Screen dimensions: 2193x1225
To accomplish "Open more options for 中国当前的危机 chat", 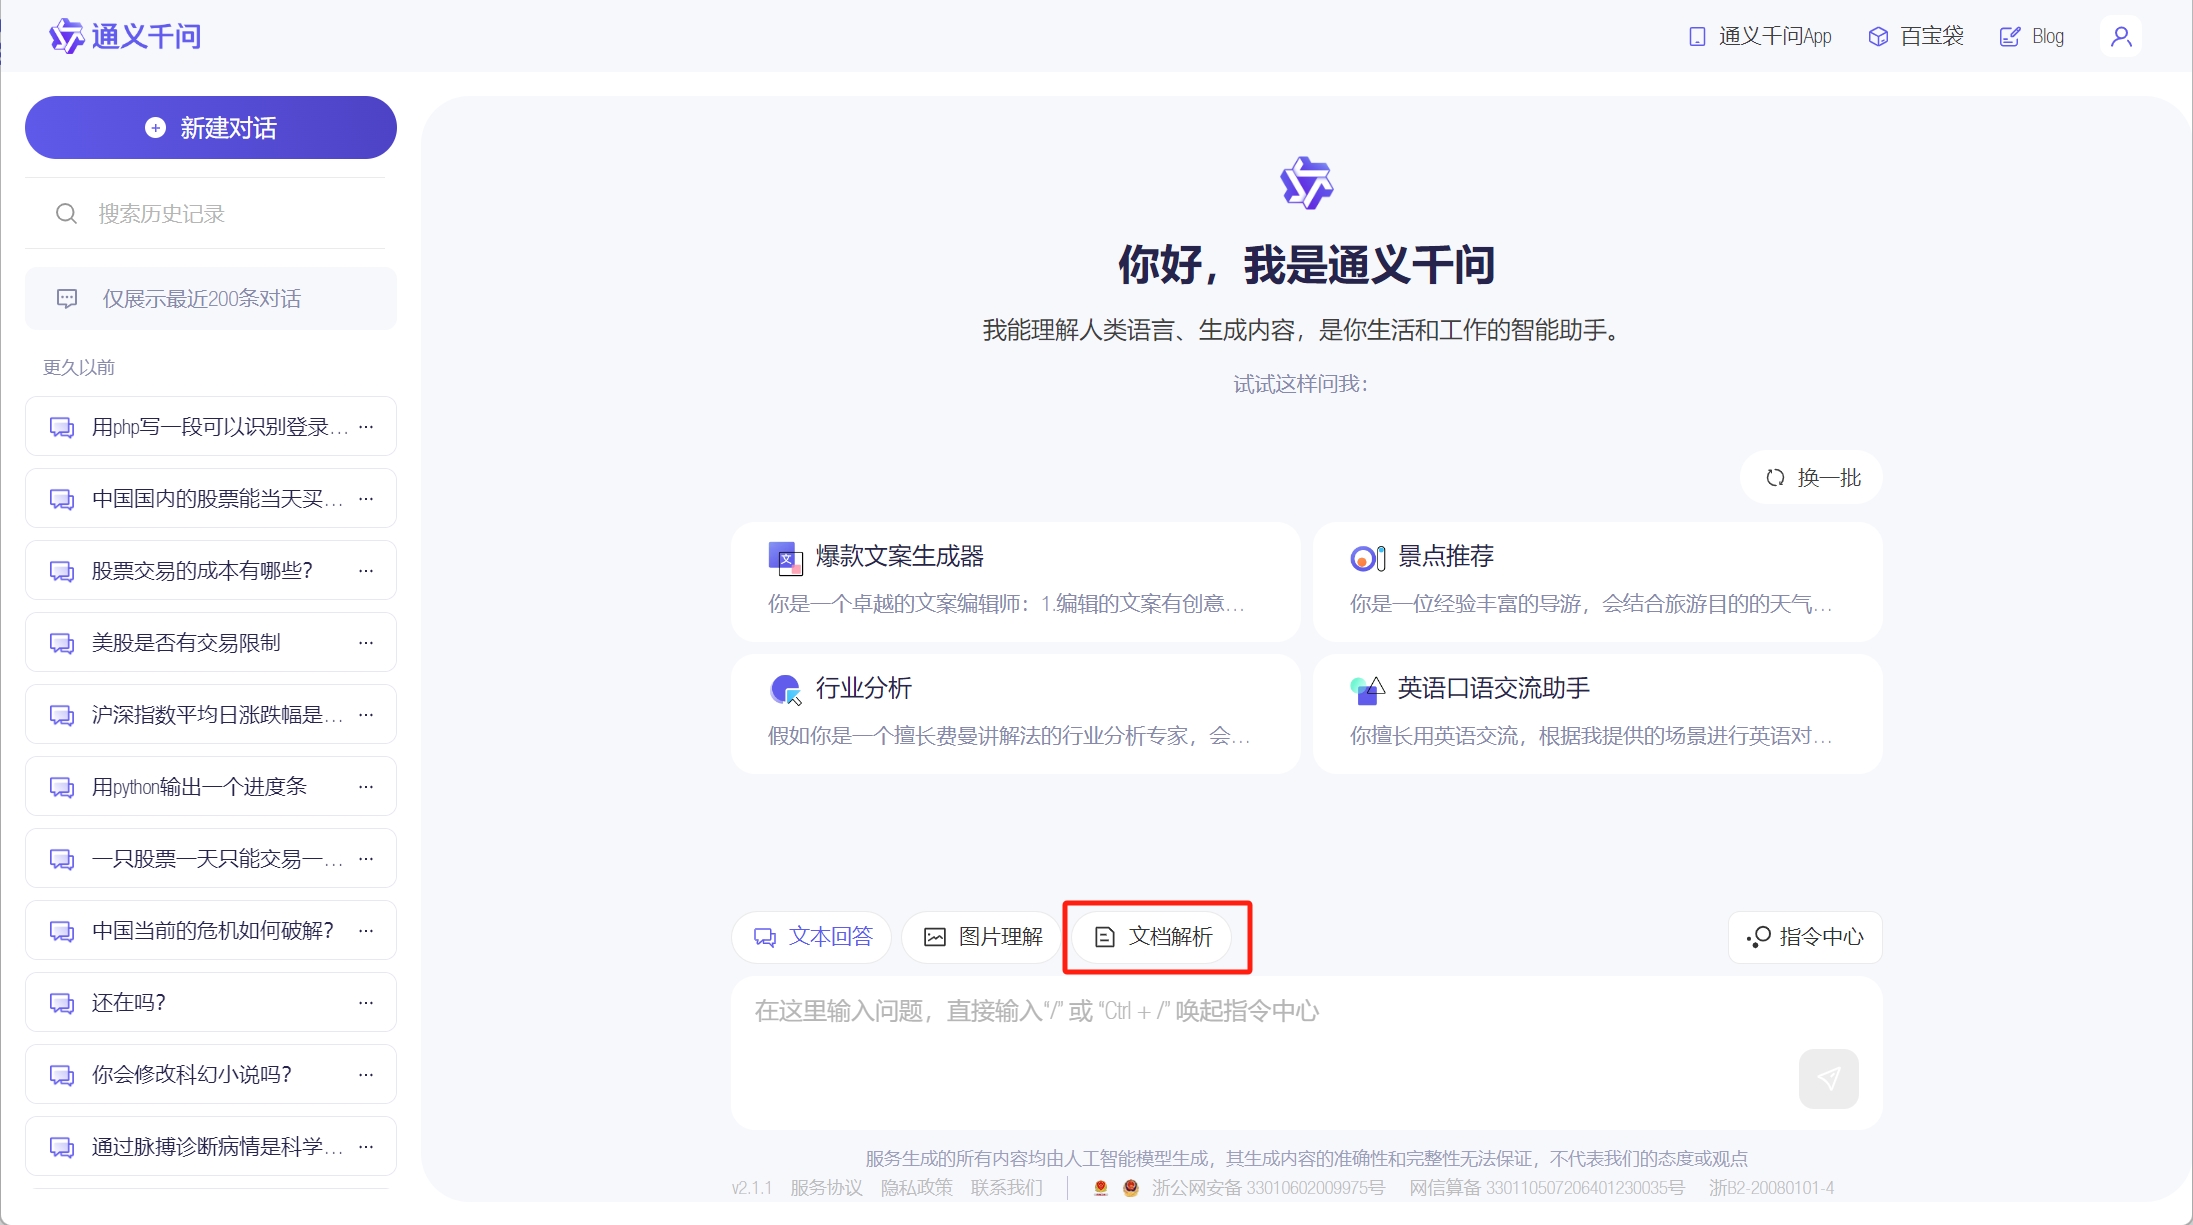I will tap(366, 931).
